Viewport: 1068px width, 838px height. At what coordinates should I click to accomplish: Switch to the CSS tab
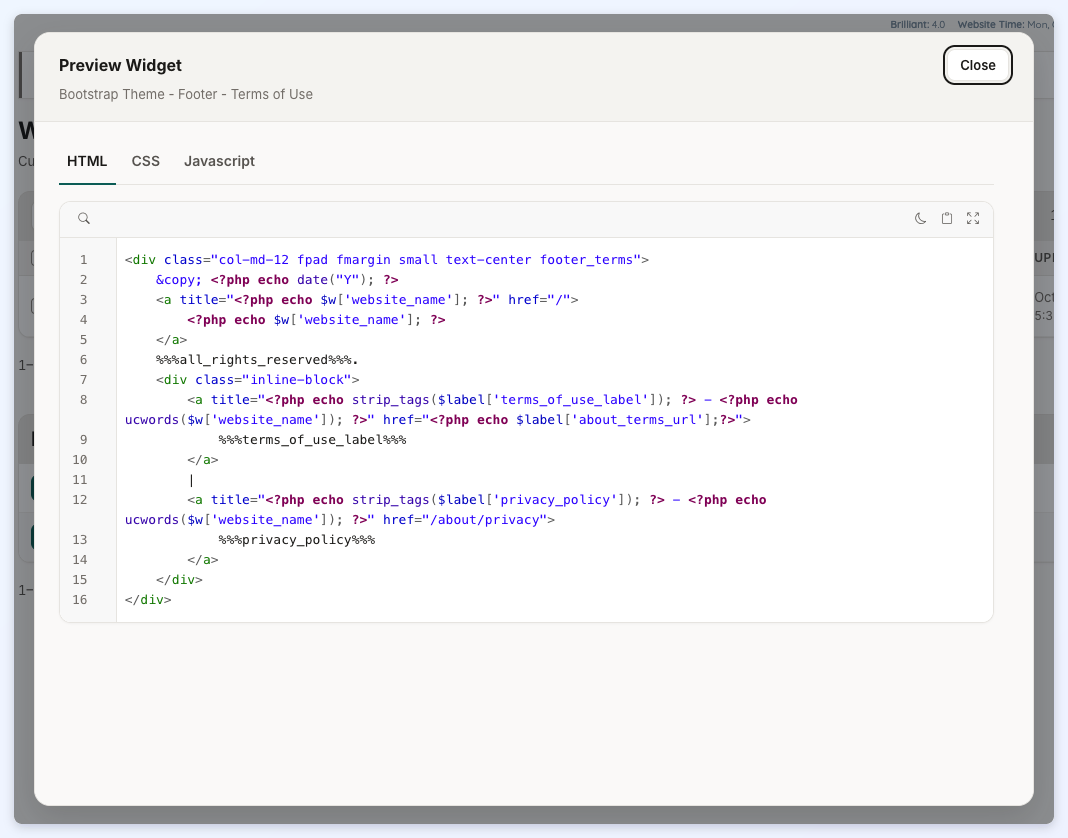click(146, 161)
